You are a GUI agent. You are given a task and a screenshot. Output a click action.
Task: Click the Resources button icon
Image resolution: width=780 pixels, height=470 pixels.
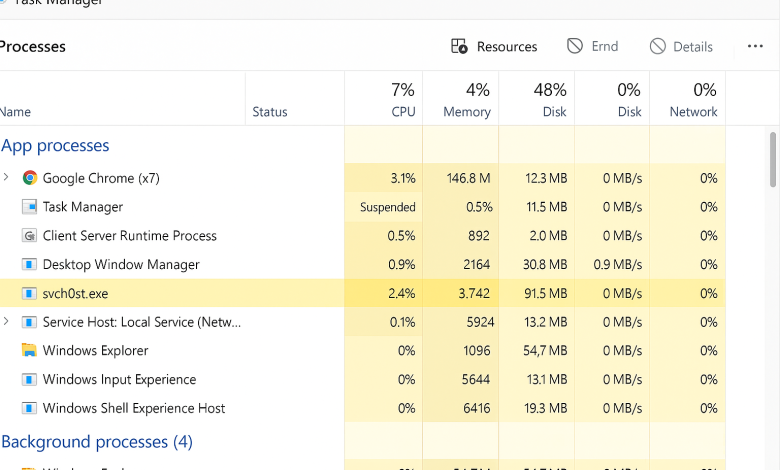pos(459,46)
